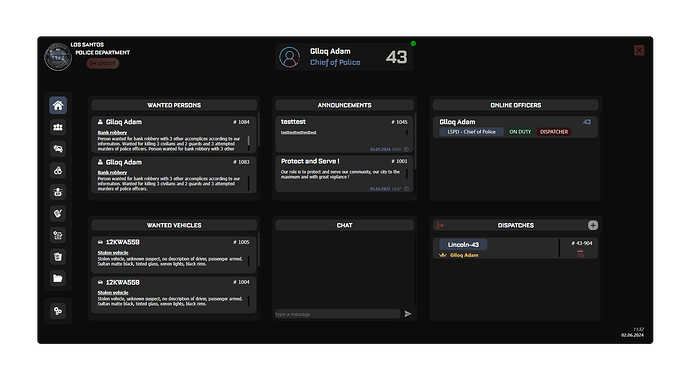The height and width of the screenshot is (387, 690).
Task: Click the DISPATCHER role badge
Action: pyautogui.click(x=554, y=132)
